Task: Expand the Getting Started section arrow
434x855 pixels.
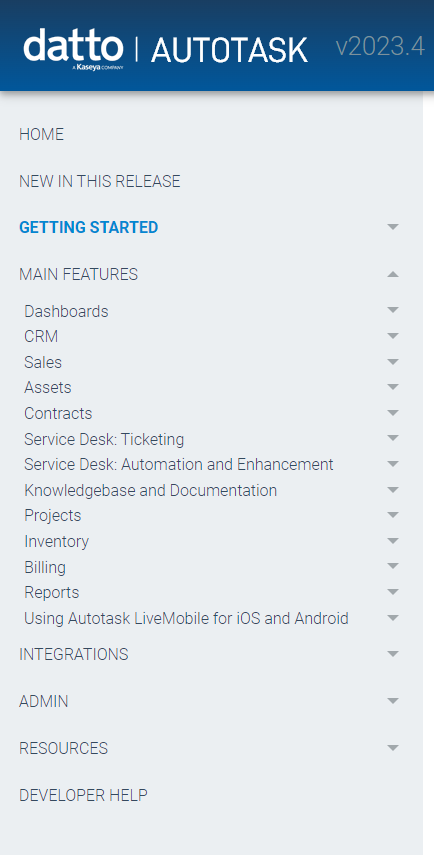Action: (393, 227)
